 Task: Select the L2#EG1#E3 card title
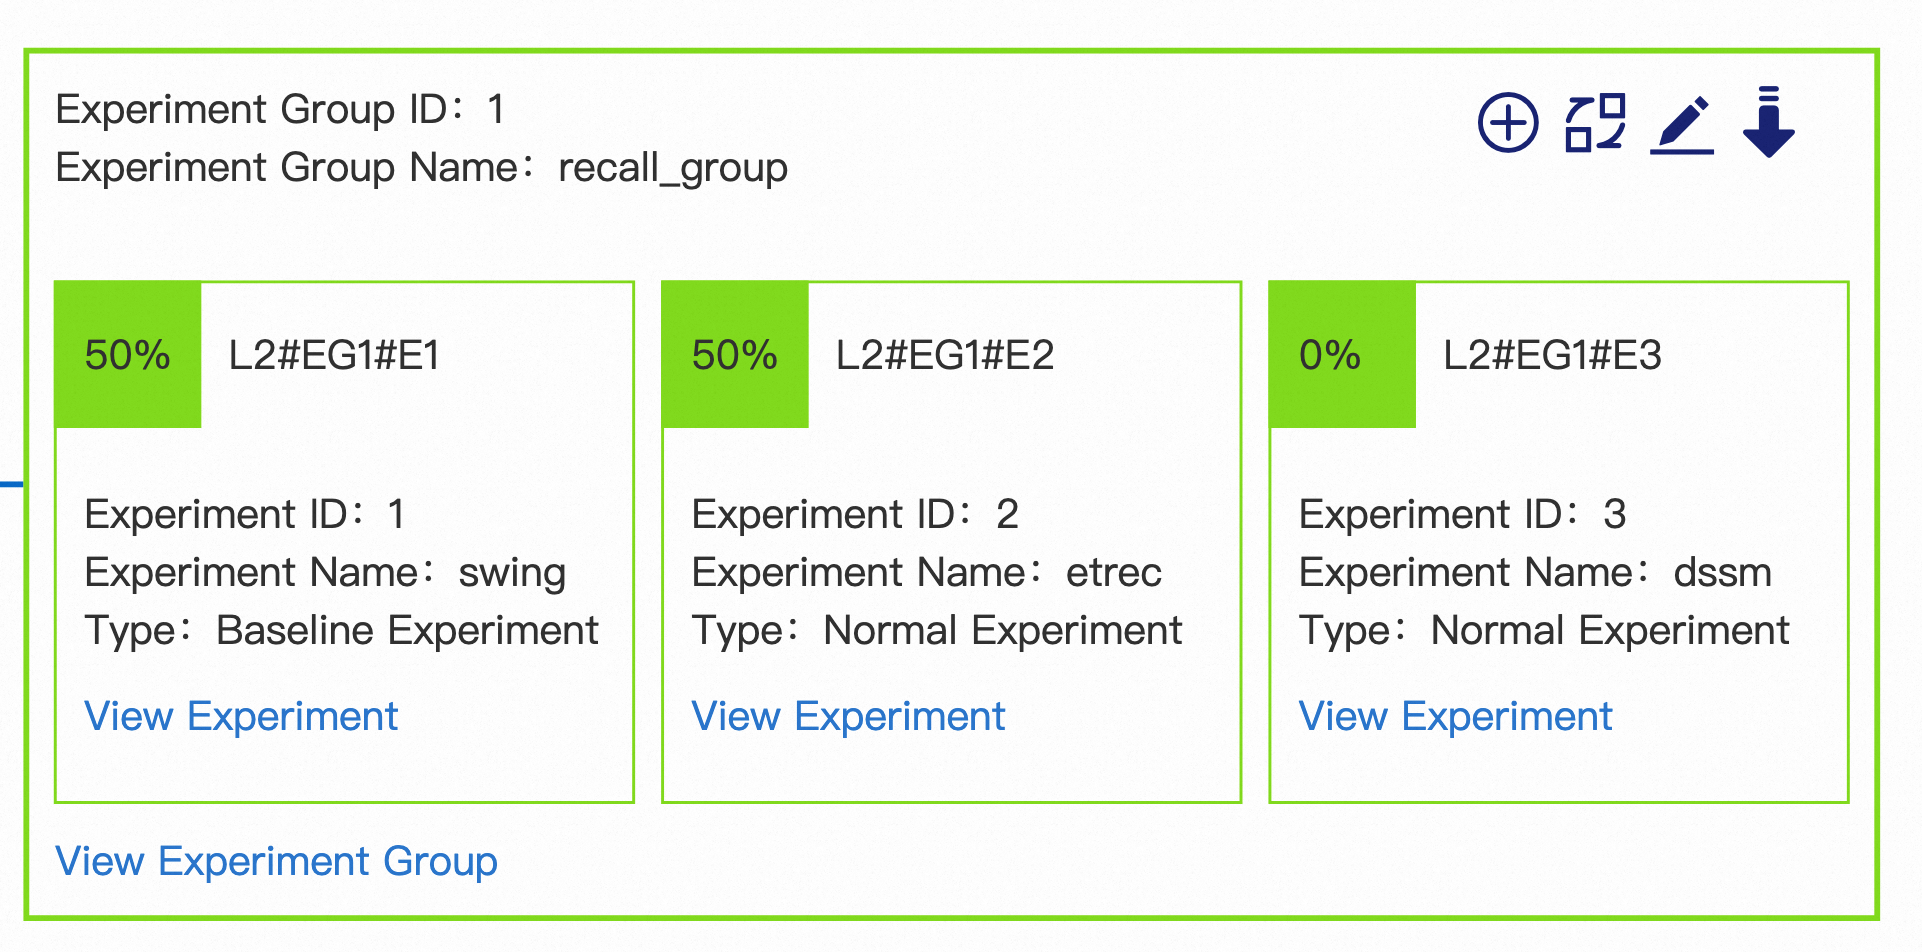(1552, 355)
